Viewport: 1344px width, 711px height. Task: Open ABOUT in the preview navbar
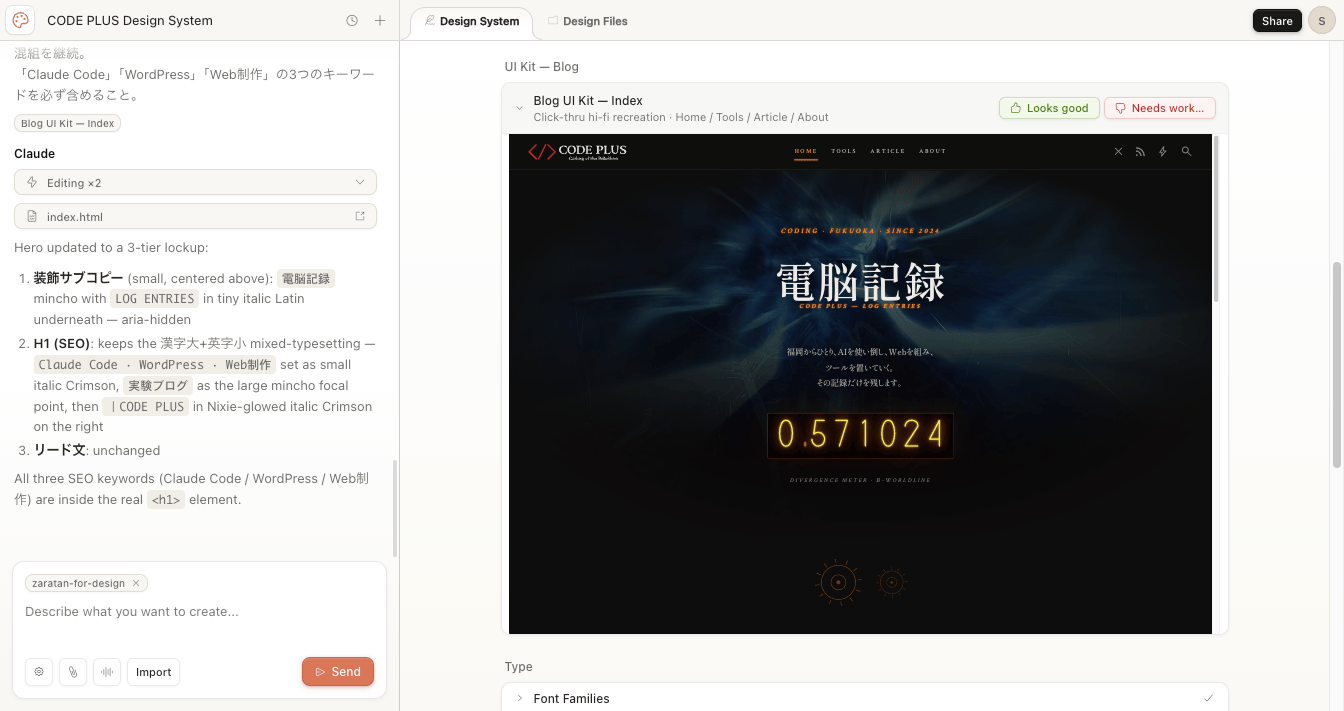point(932,151)
